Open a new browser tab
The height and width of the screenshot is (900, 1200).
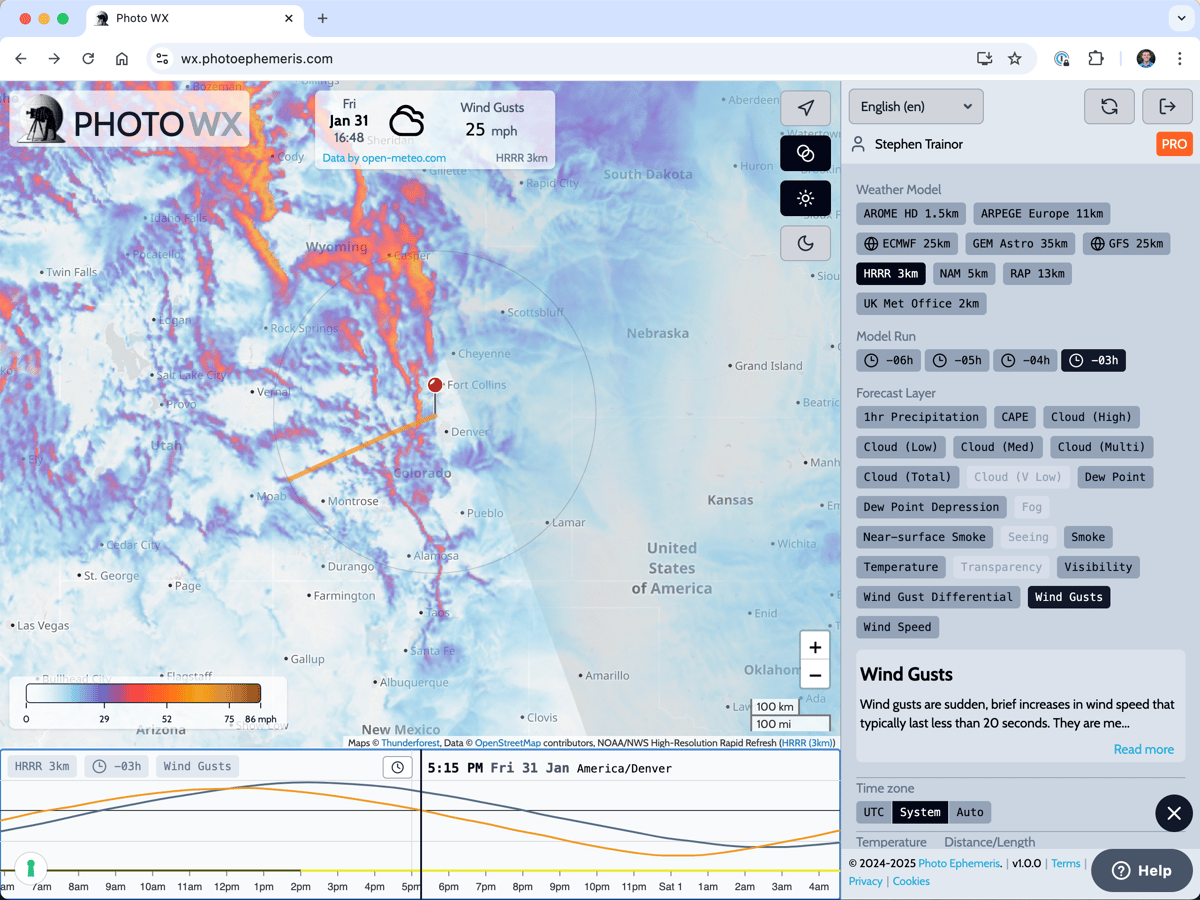coord(322,18)
